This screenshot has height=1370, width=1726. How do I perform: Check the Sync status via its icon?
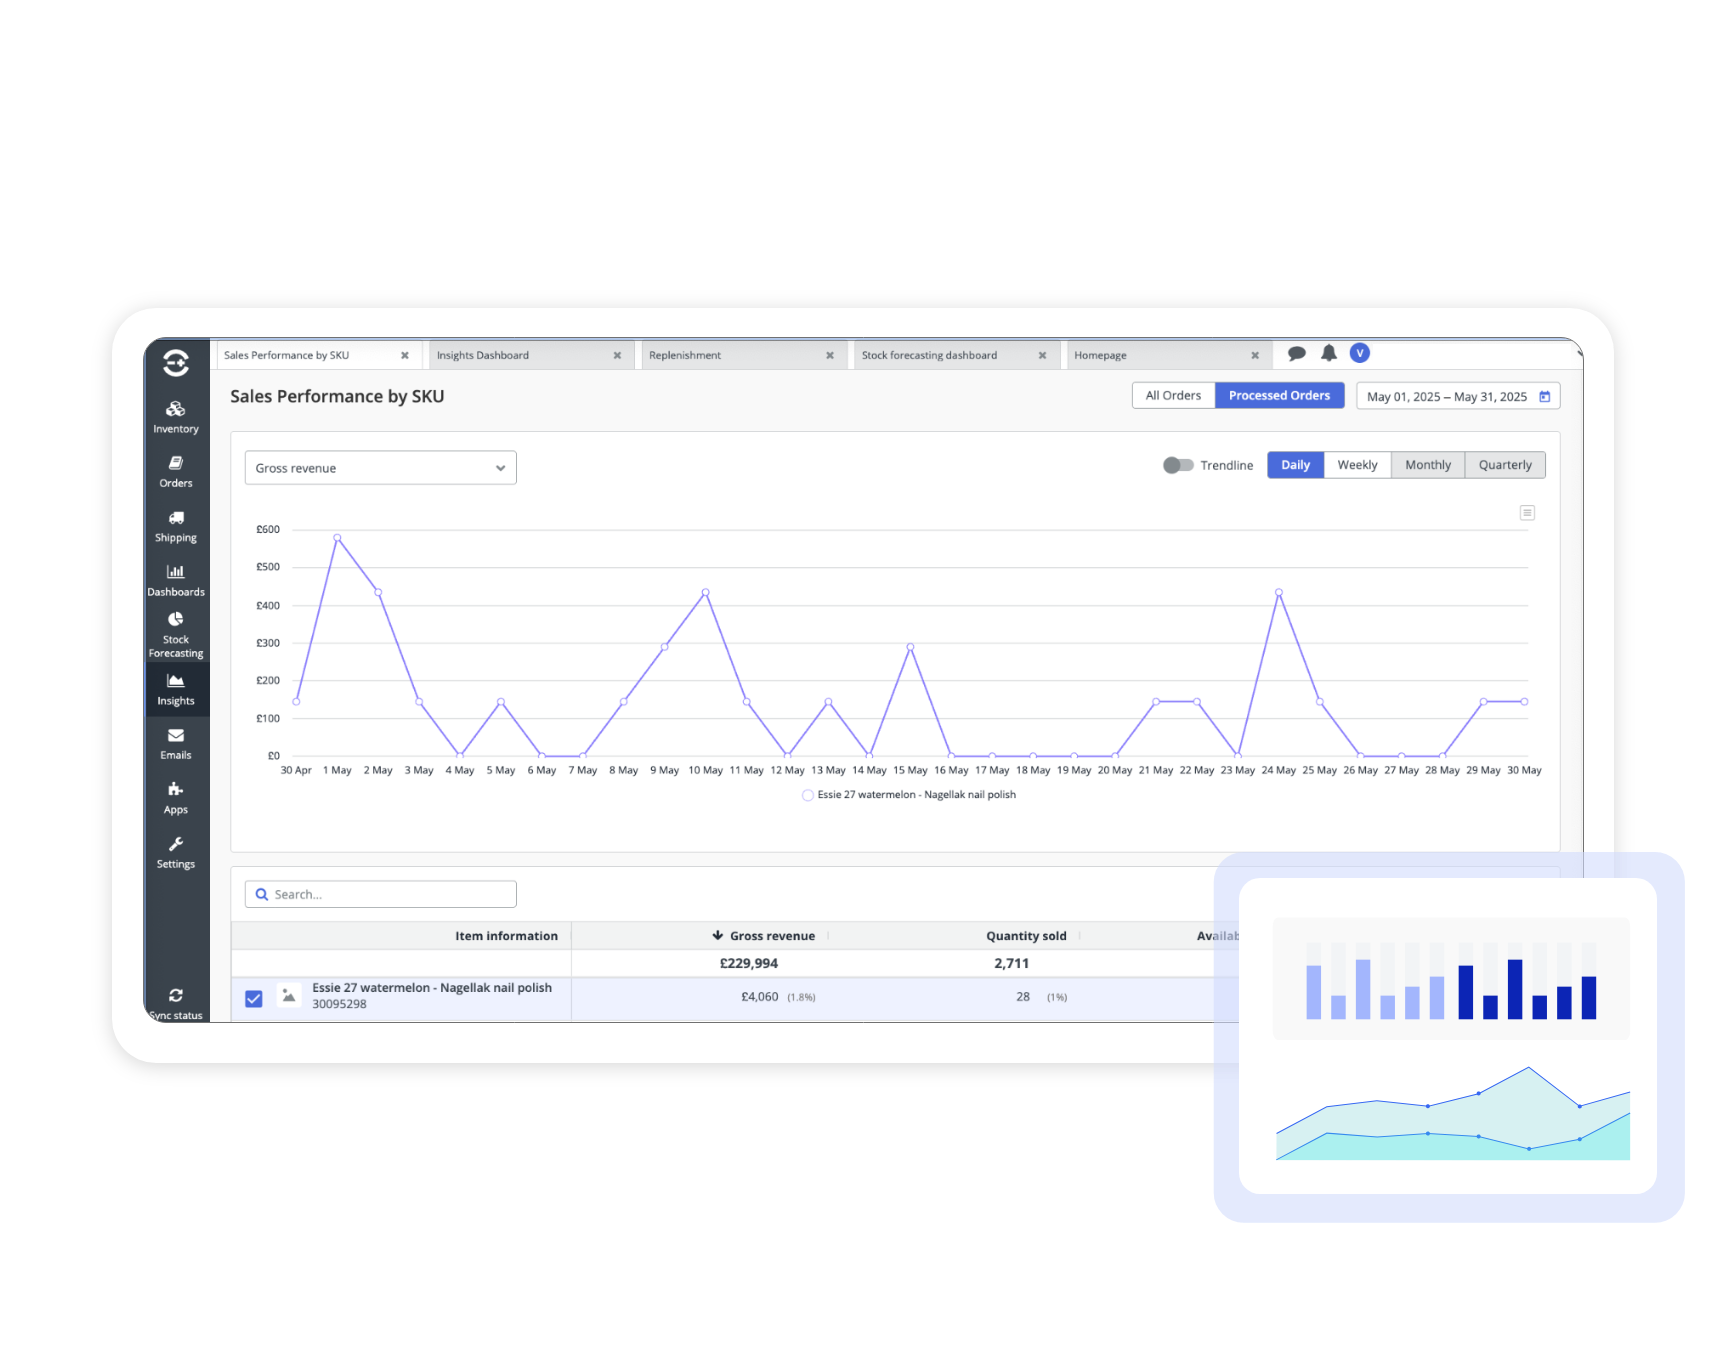pos(175,996)
